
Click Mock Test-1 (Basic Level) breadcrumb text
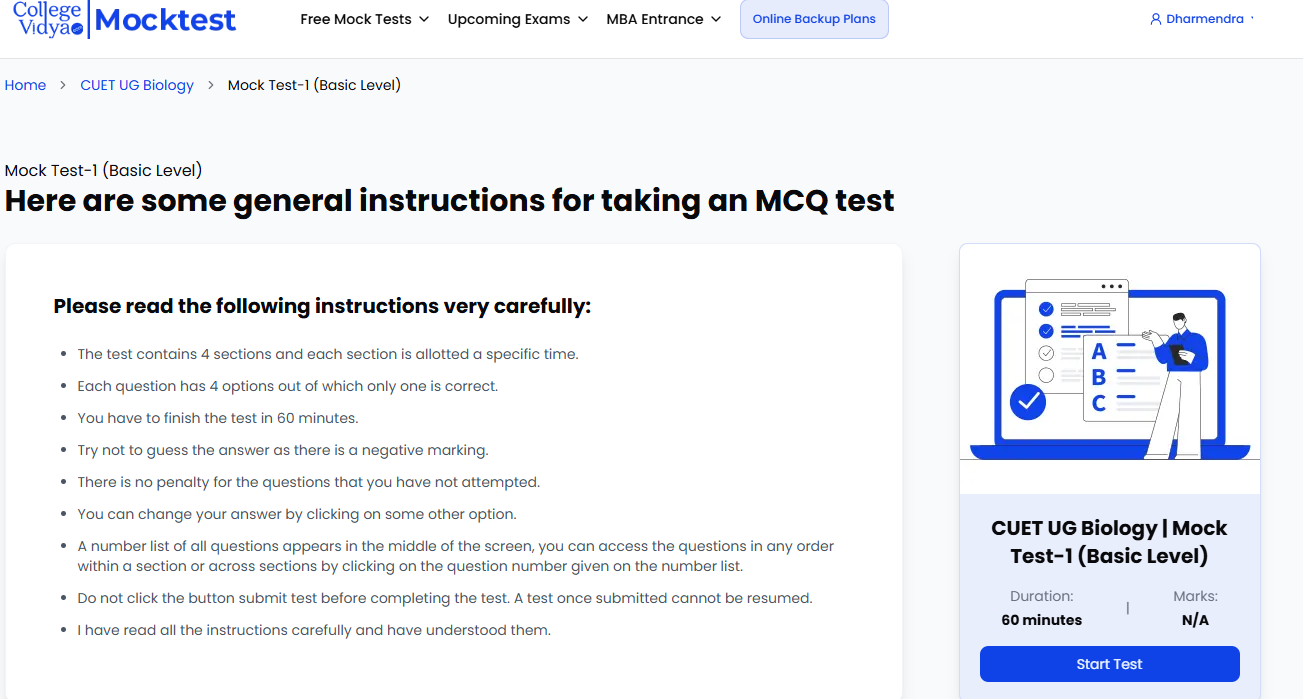314,85
